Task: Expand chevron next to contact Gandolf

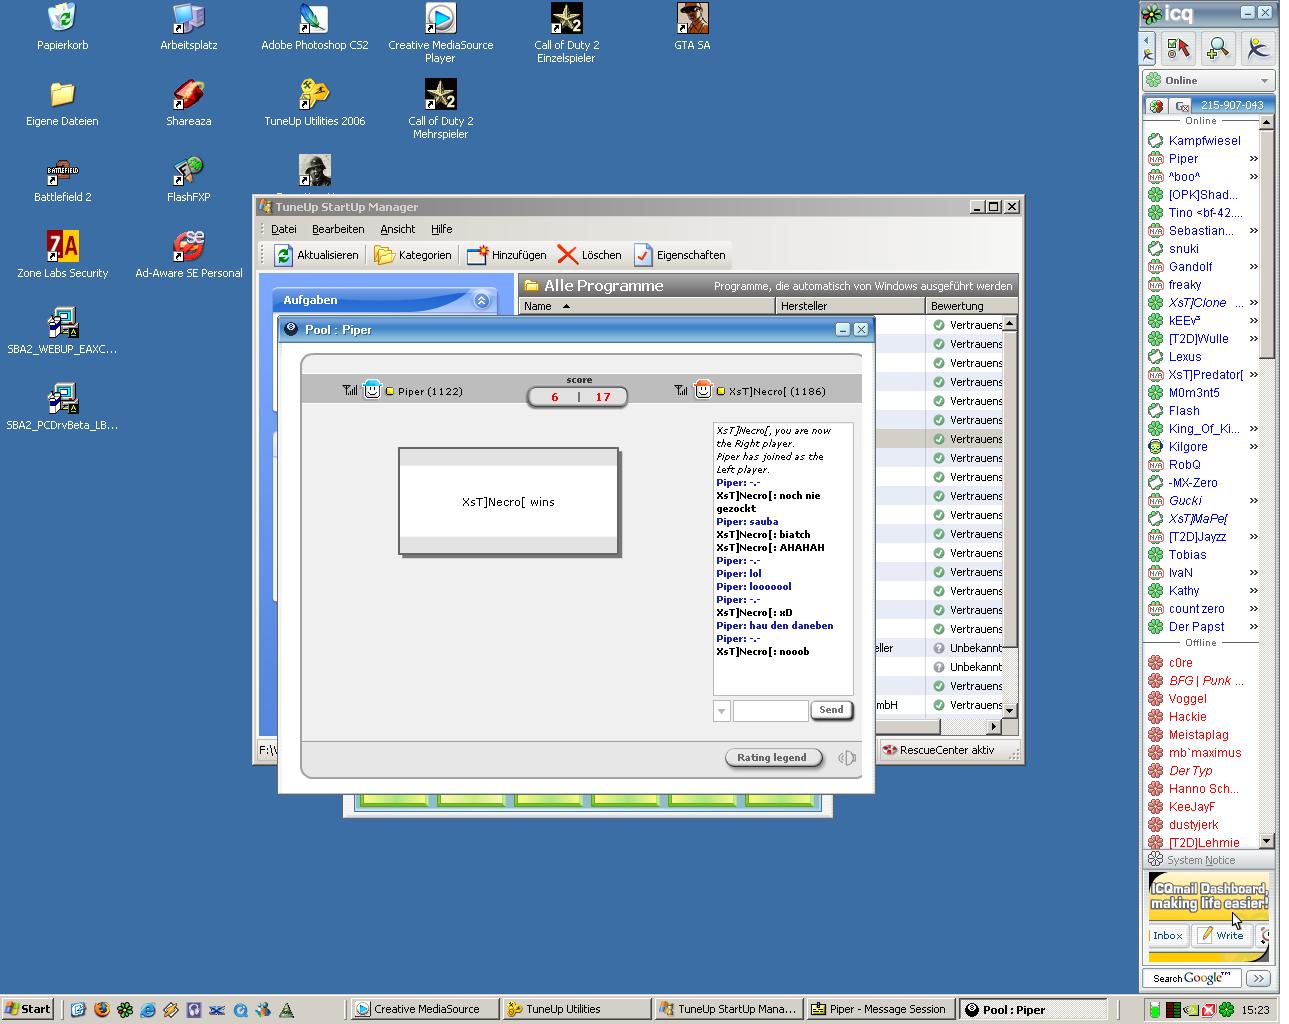Action: tap(1253, 267)
